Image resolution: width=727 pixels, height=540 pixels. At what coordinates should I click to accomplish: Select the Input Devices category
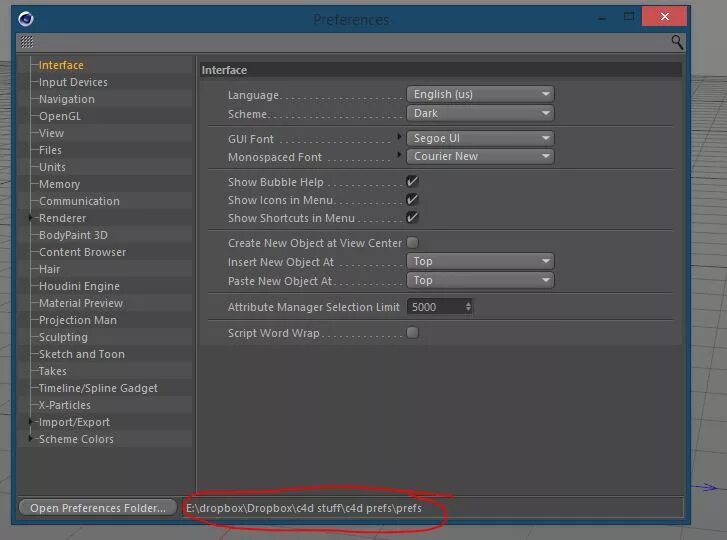(x=73, y=82)
